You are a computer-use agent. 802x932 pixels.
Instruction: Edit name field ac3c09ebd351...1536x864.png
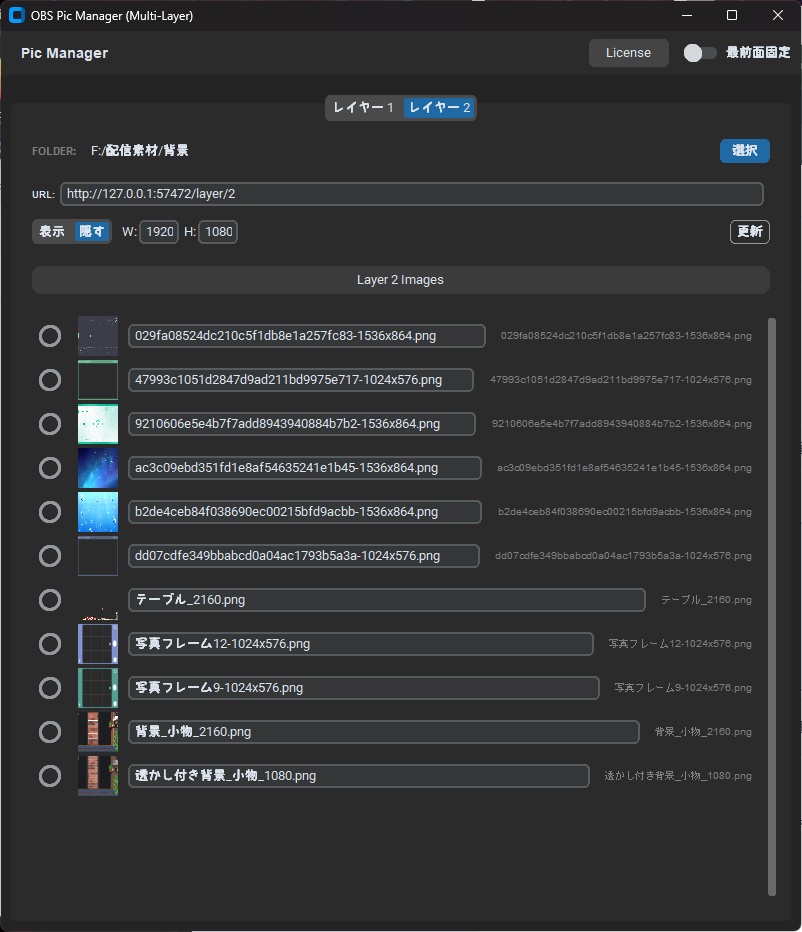pyautogui.click(x=305, y=468)
